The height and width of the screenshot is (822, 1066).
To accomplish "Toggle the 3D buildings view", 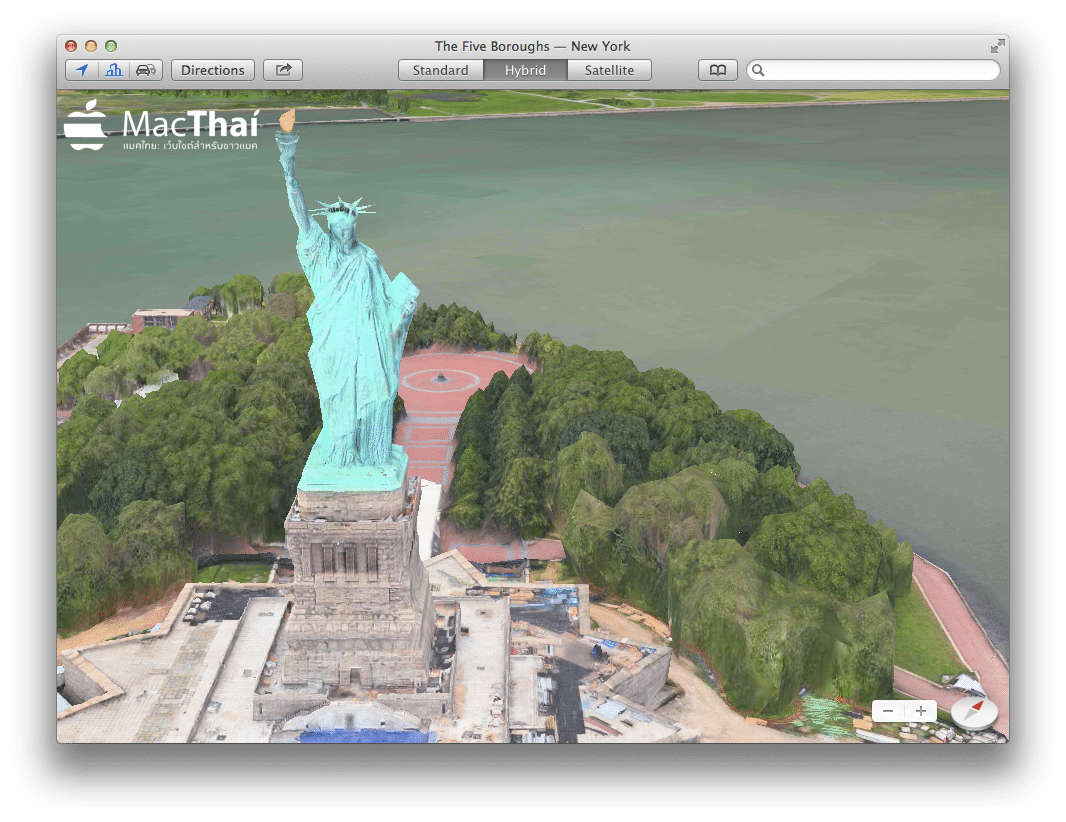I will click(114, 70).
